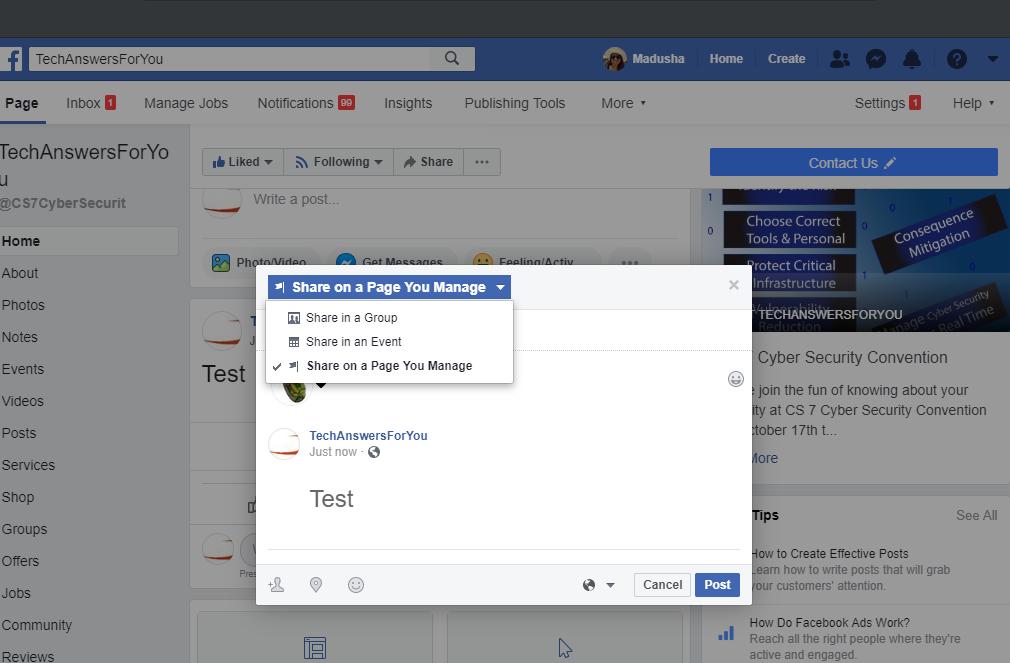Viewport: 1010px width, 663px height.
Task: Open About in the left sidebar
Action: point(20,273)
